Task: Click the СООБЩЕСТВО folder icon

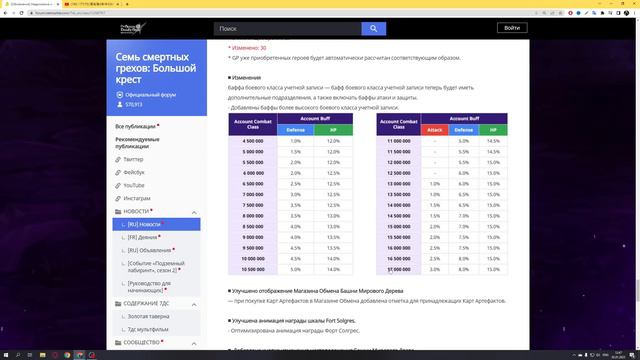Action: (118, 342)
